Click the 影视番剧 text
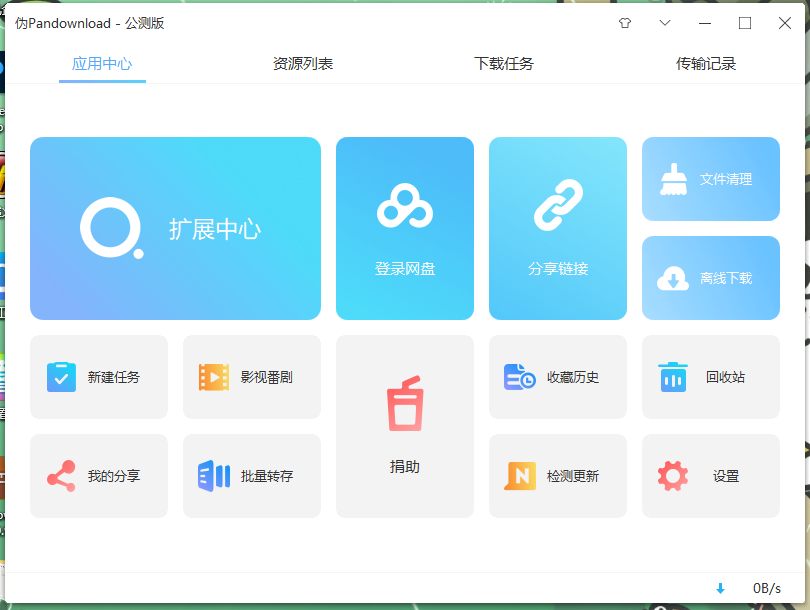The width and height of the screenshot is (810, 610). pyautogui.click(x=267, y=377)
